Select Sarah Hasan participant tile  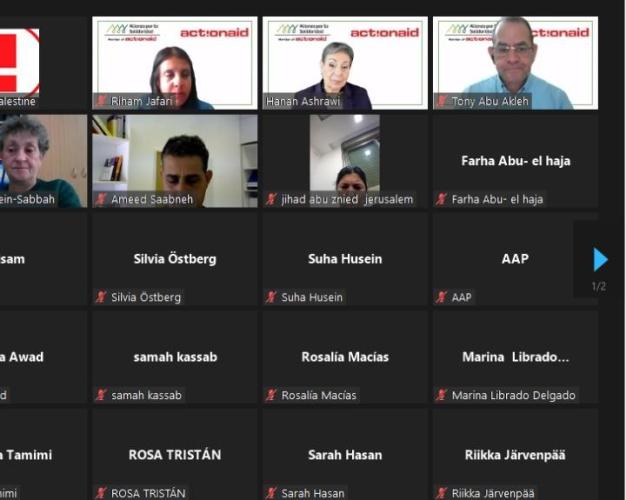point(345,454)
